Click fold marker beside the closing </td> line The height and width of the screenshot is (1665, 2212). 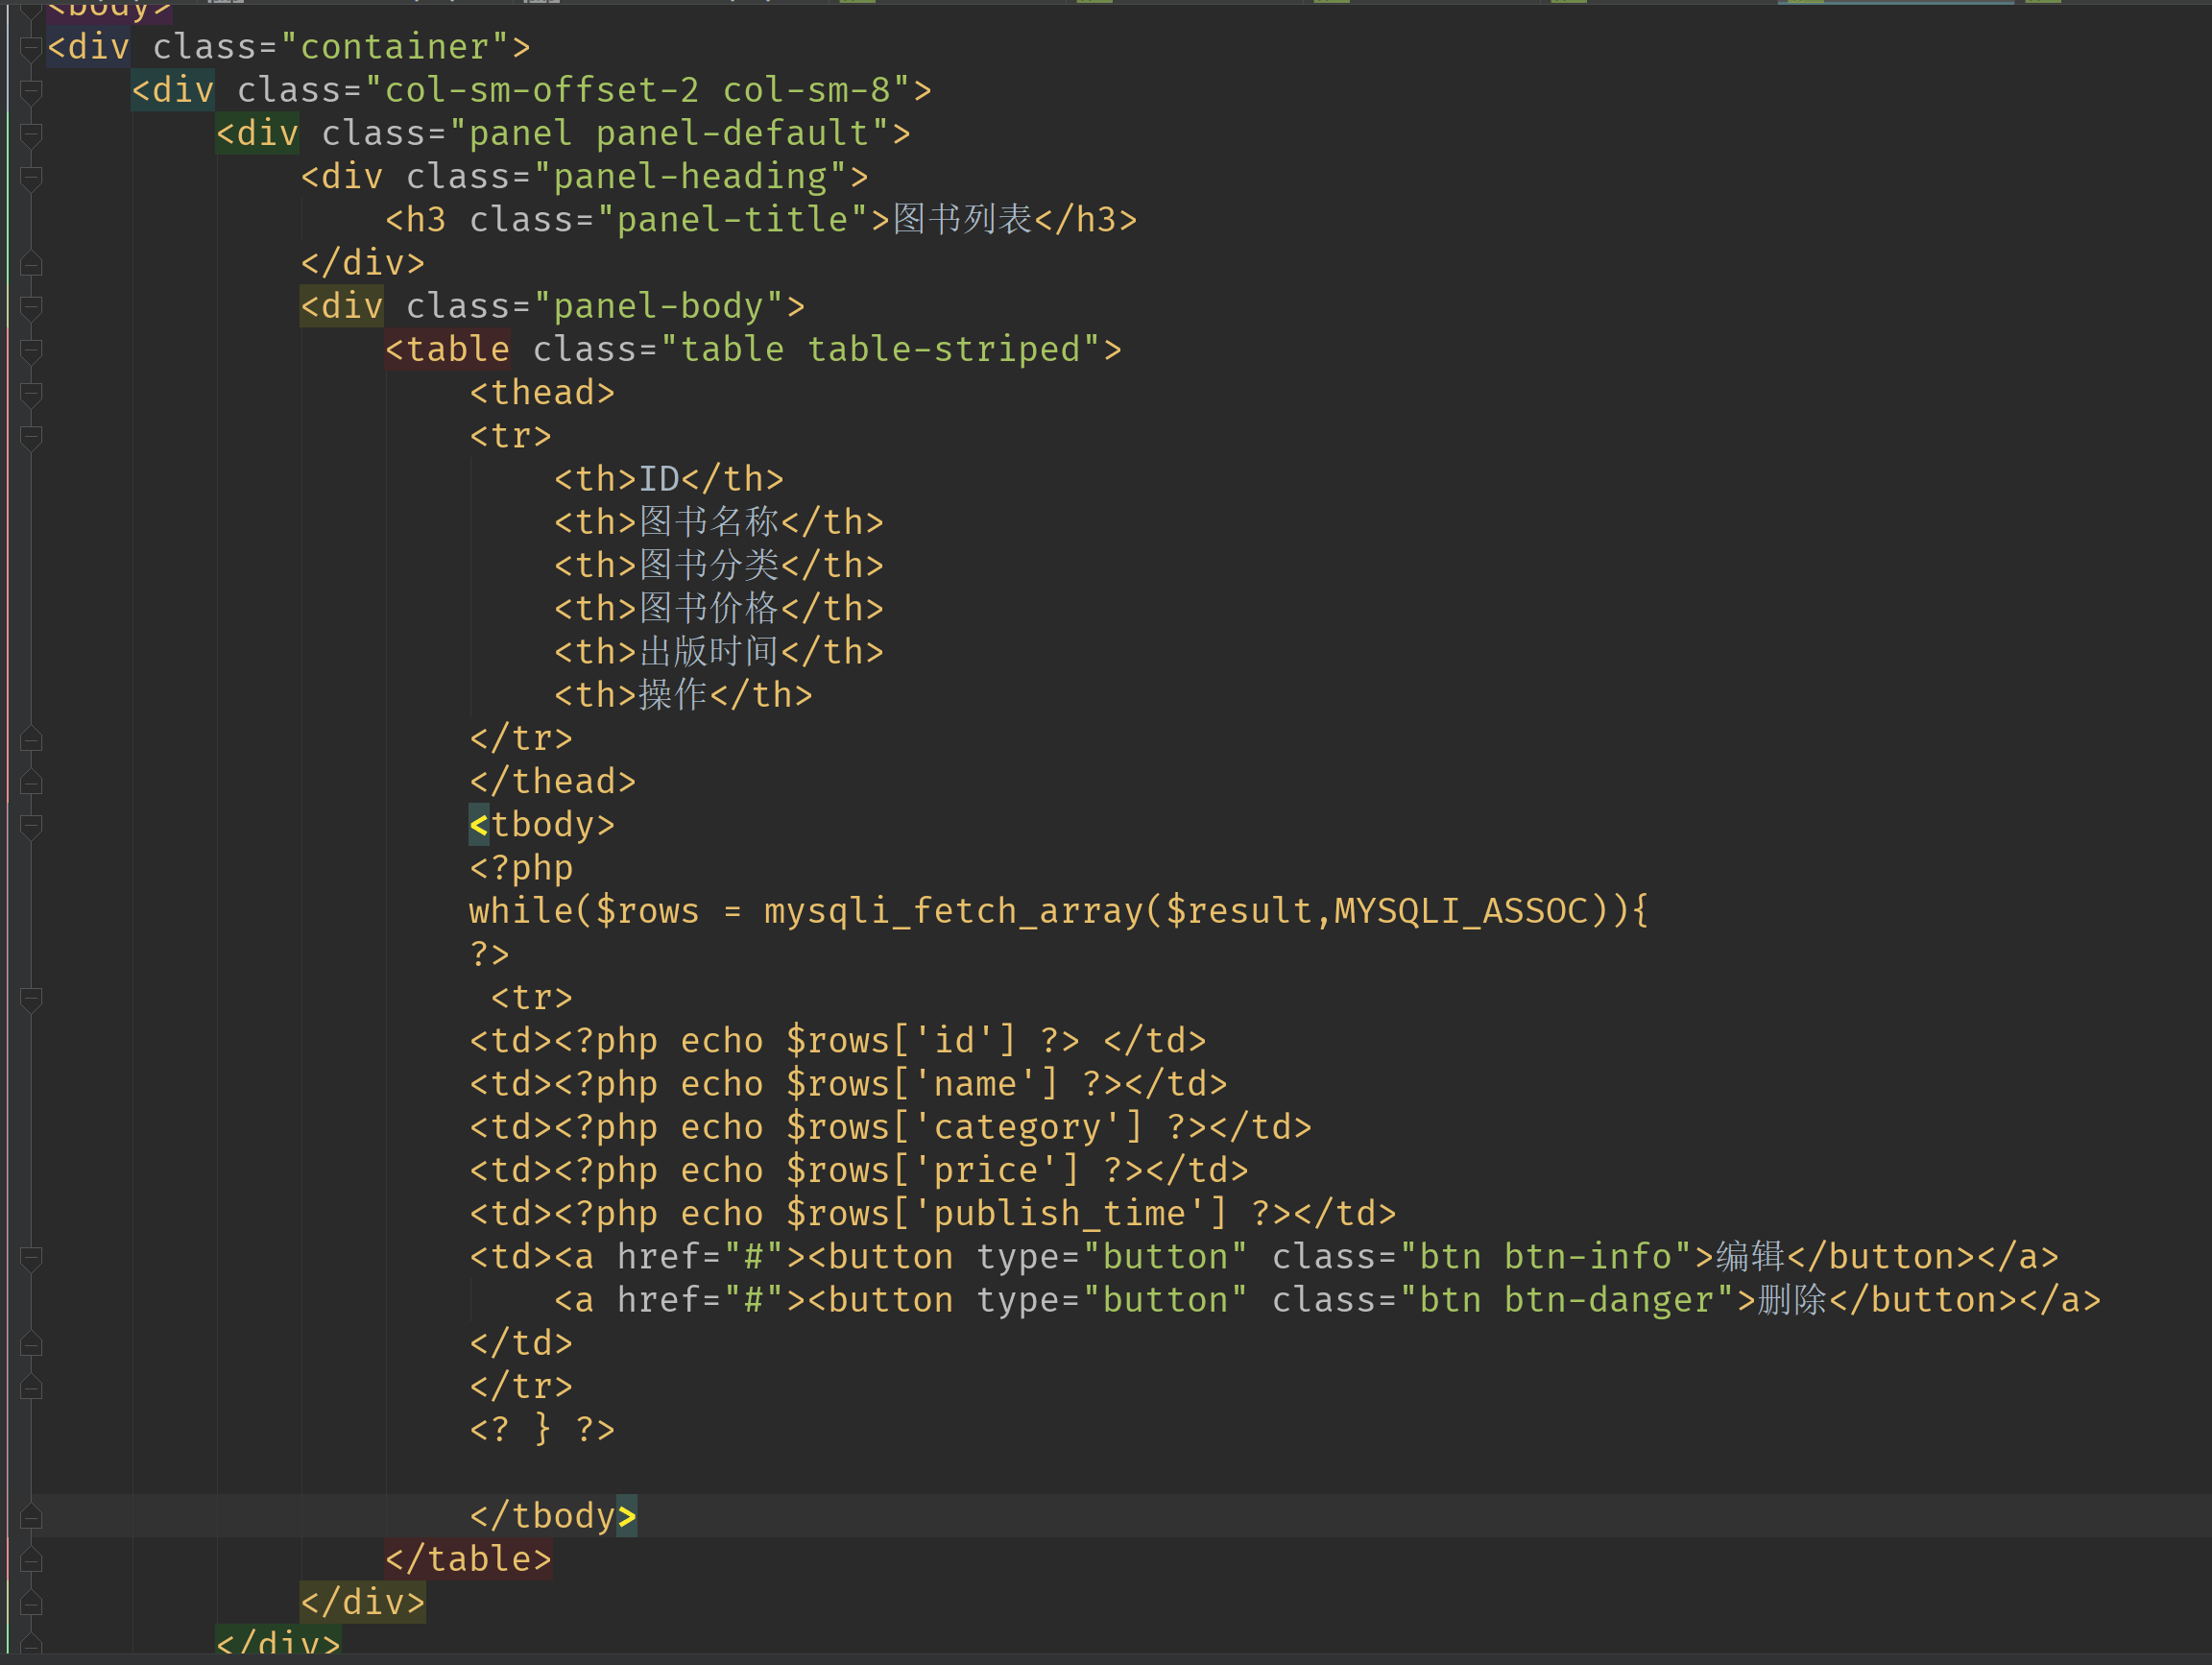[x=31, y=1343]
